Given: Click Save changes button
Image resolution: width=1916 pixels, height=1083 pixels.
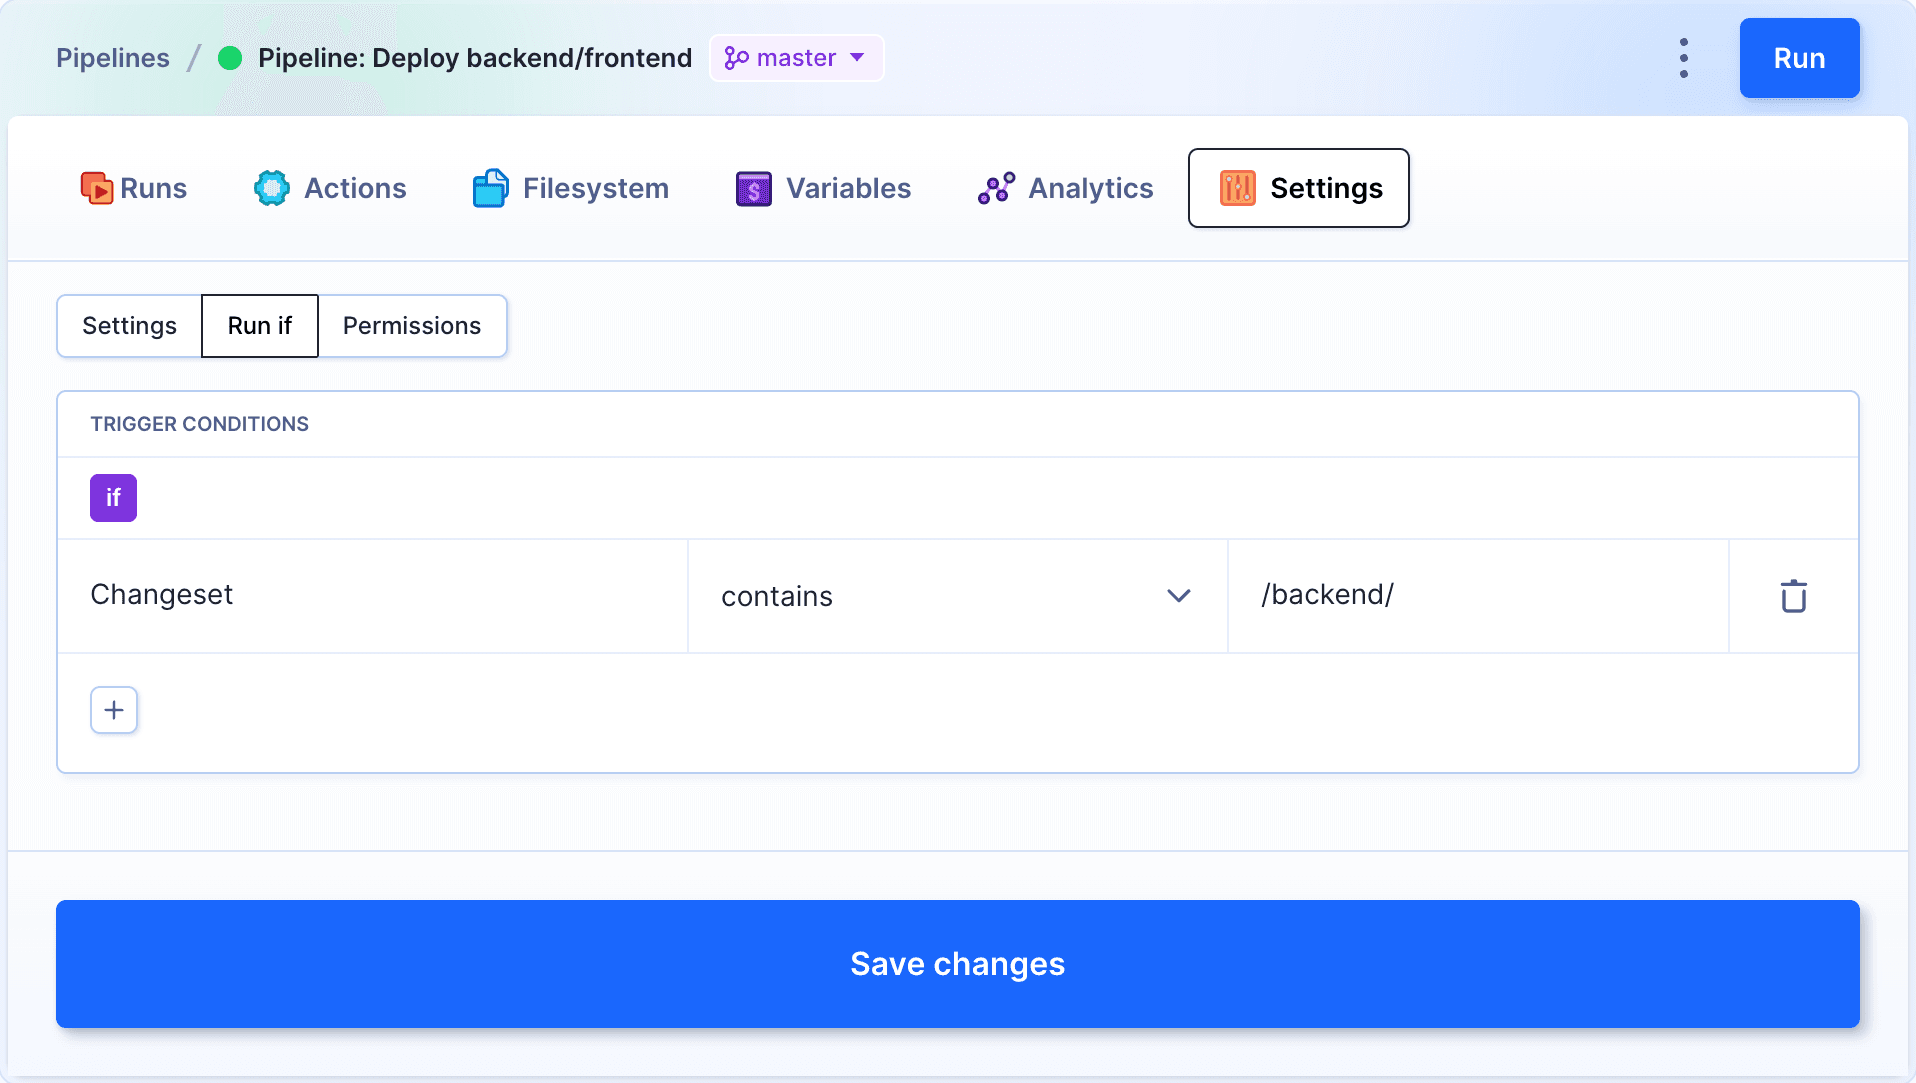Looking at the screenshot, I should tap(958, 964).
